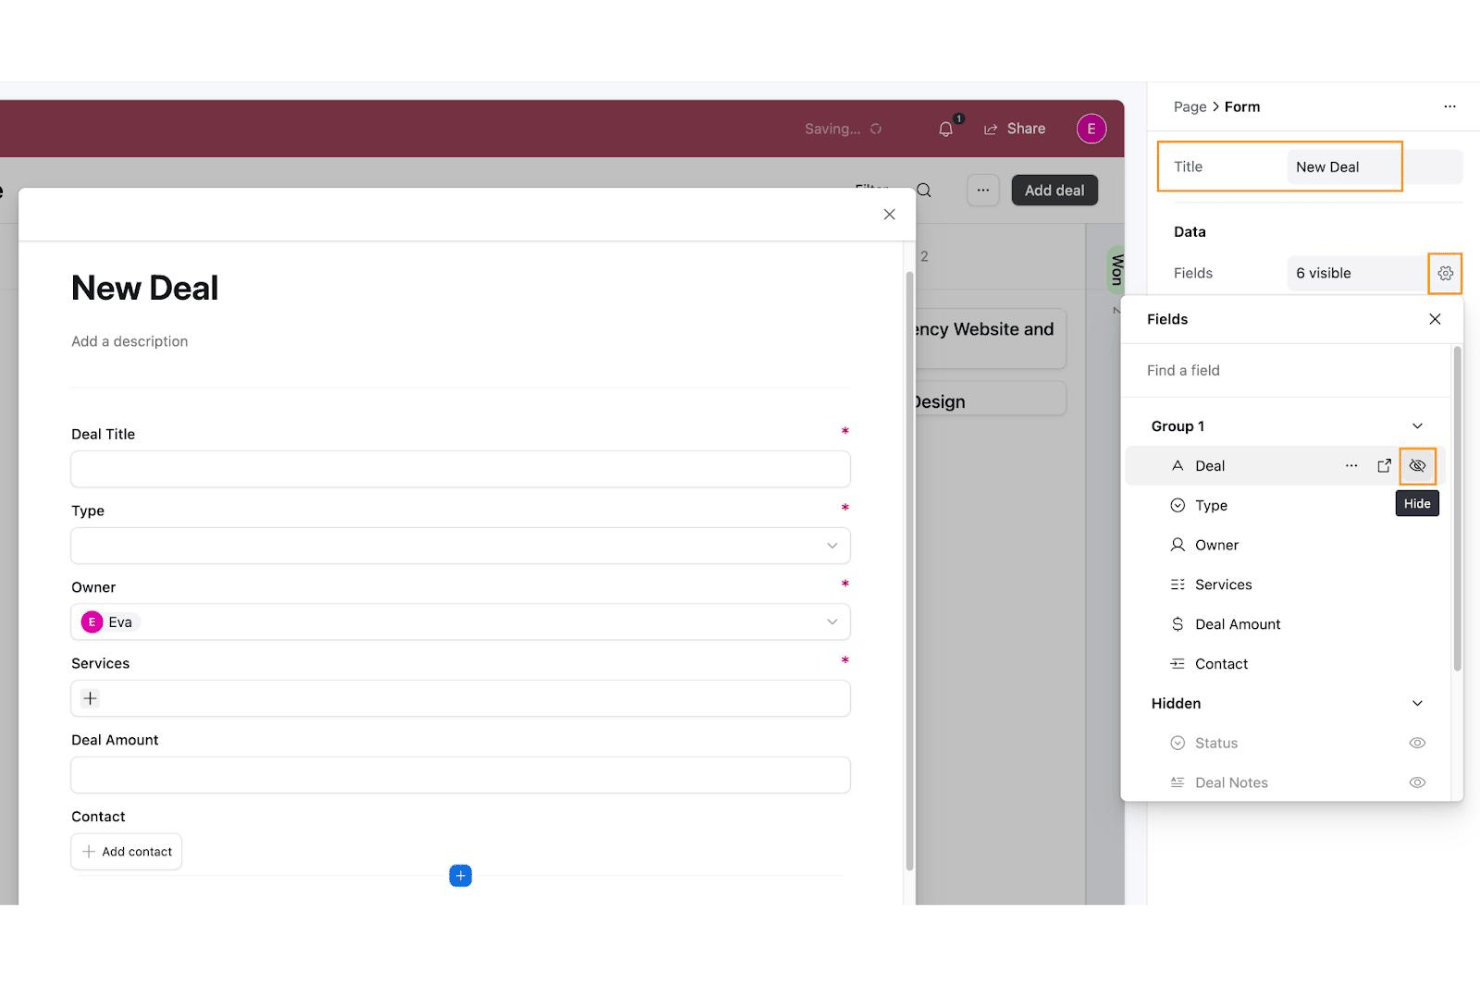Close the Fields popup panel
Image resolution: width=1480 pixels, height=987 pixels.
[x=1435, y=319]
